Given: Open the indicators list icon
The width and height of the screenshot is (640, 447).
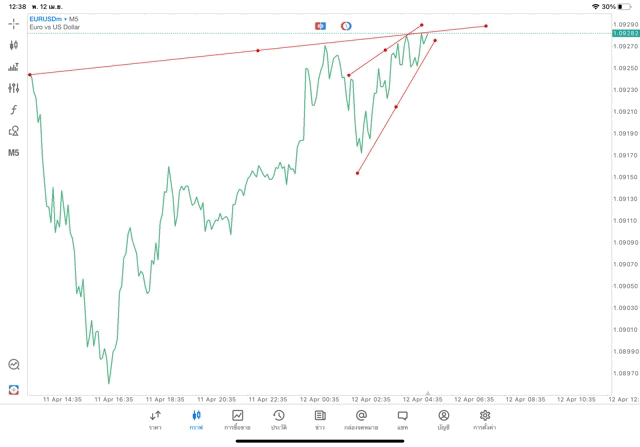Looking at the screenshot, I should (14, 66).
